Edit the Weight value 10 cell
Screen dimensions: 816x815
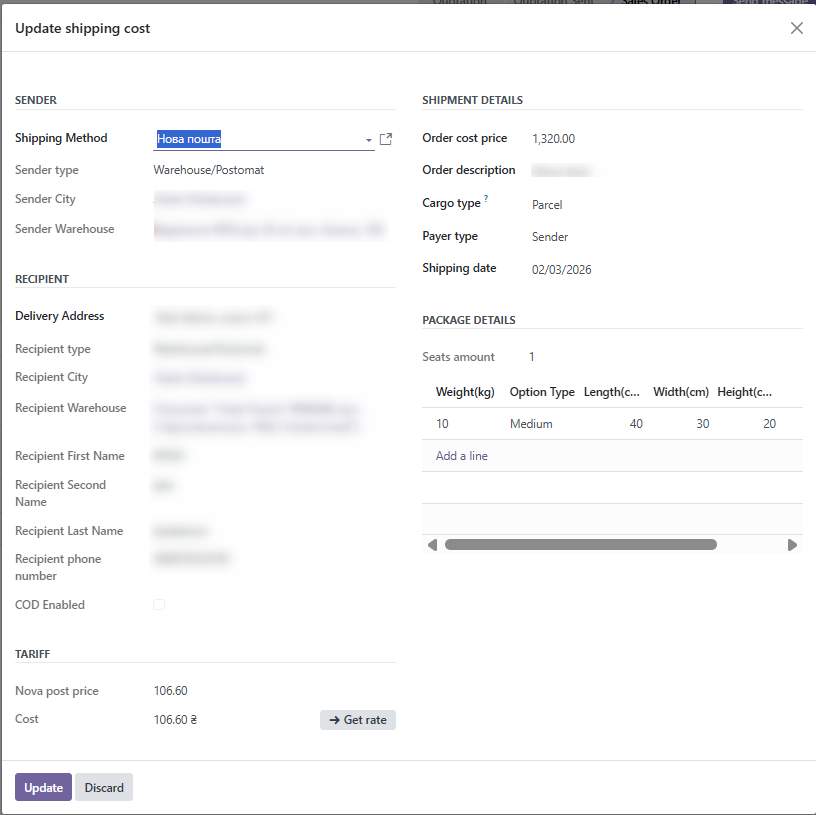443,424
